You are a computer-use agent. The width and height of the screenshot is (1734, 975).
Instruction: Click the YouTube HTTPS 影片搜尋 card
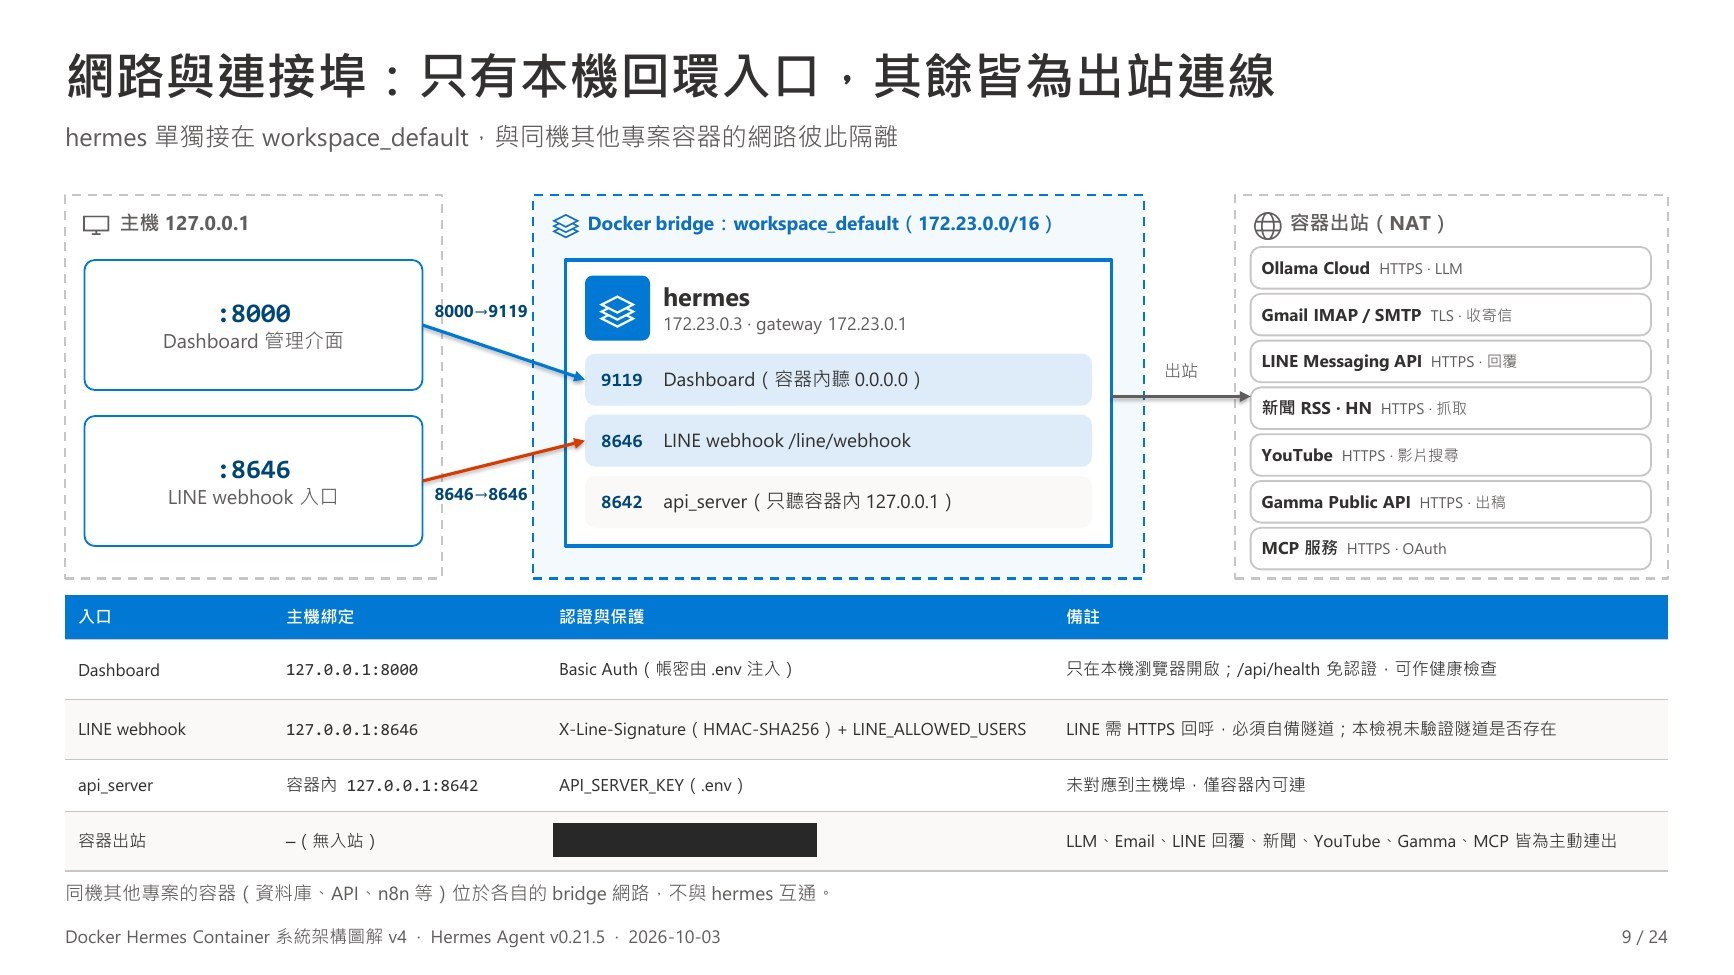click(1450, 455)
